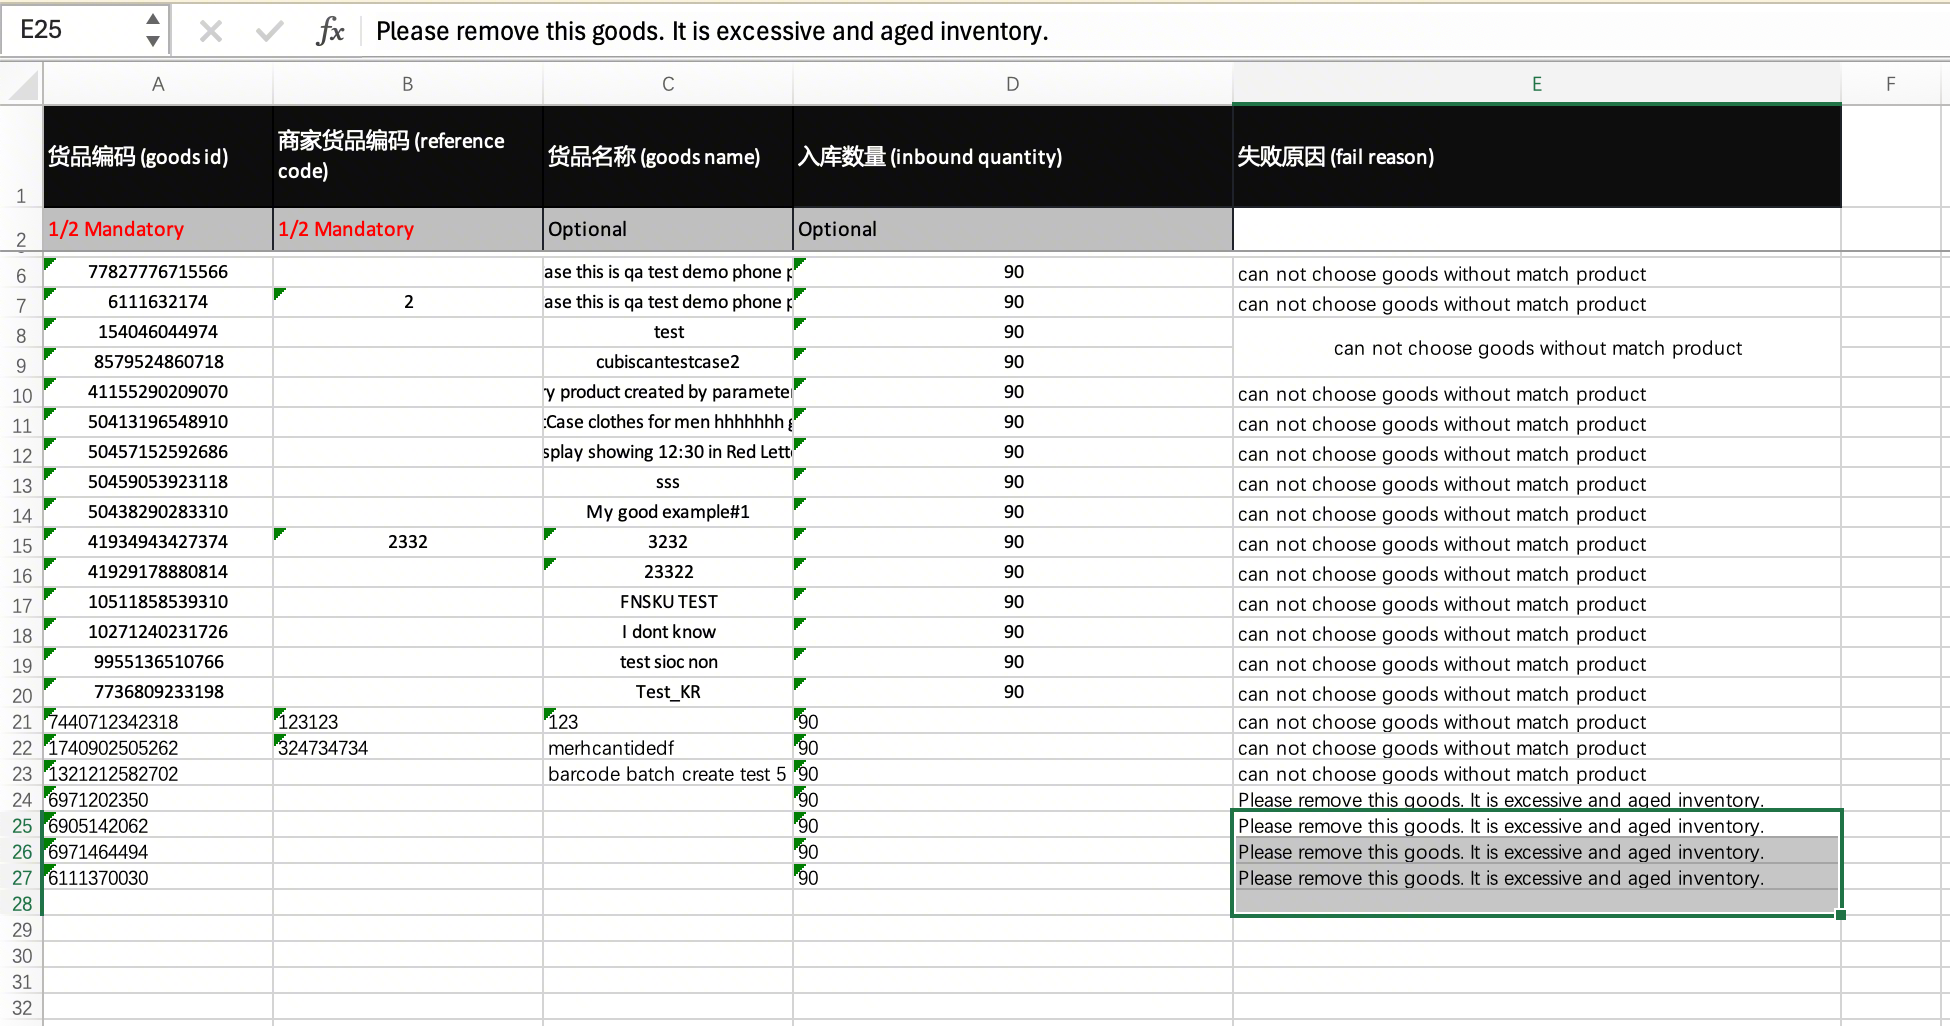Image resolution: width=1950 pixels, height=1026 pixels.
Task: Click the fail reason header cell
Action: coord(1536,157)
